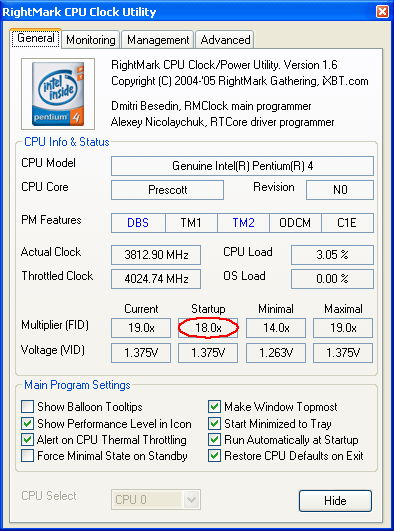Viewport: 394px width, 531px height.
Task: Click the window title bar text
Action: pos(79,12)
